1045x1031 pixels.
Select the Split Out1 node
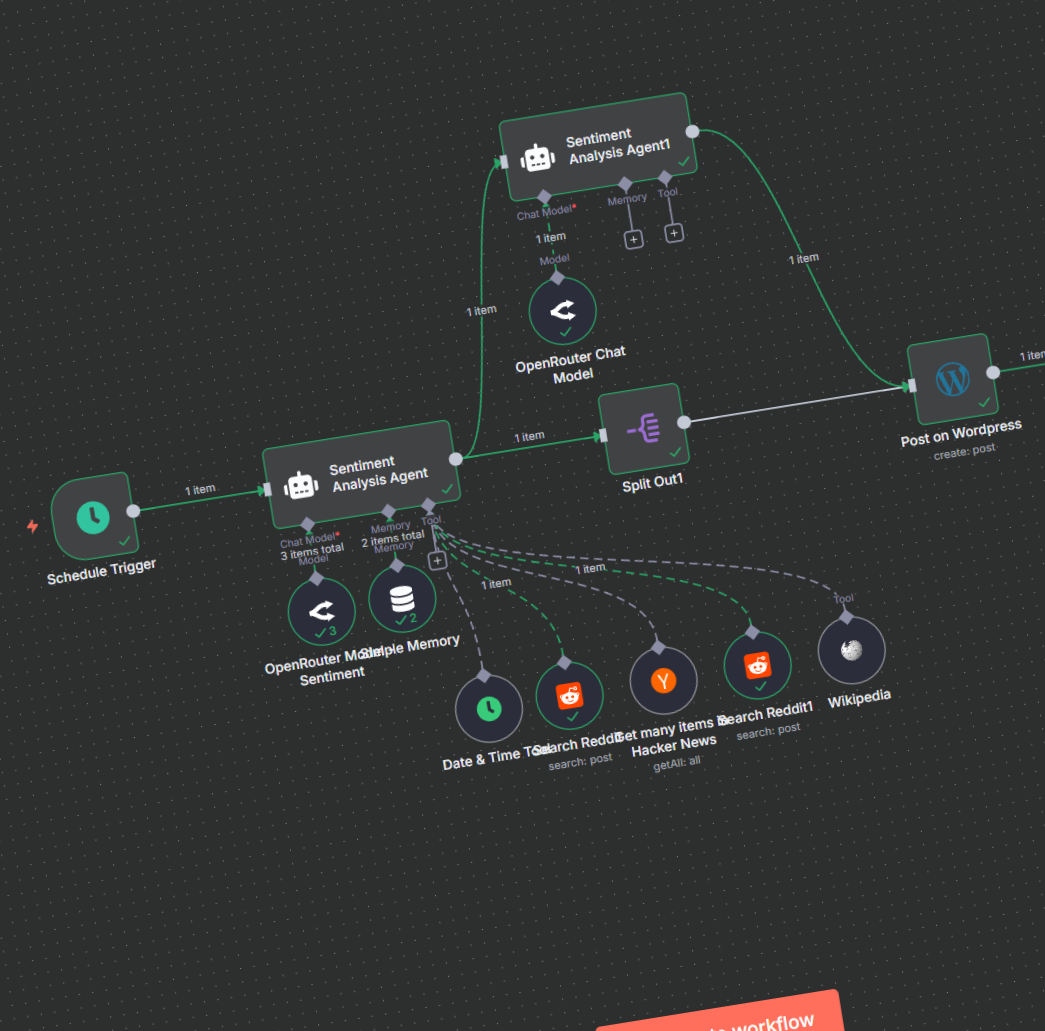(642, 429)
